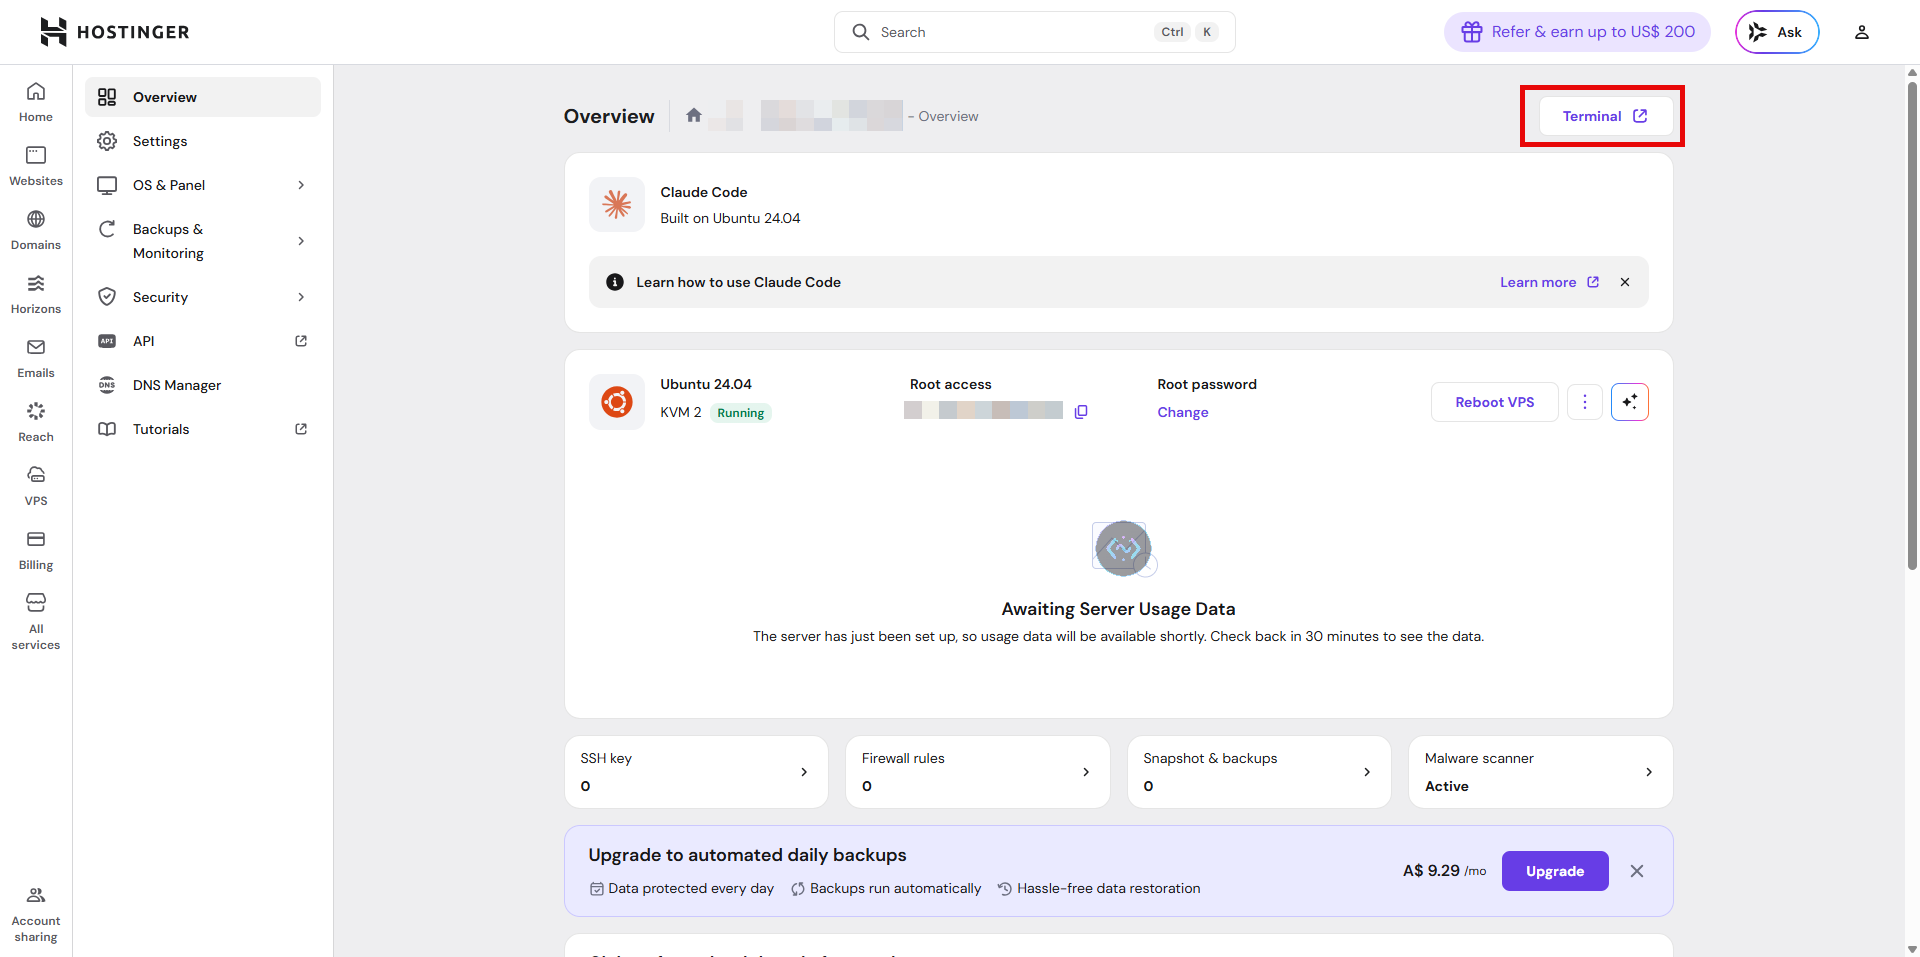Click the page vertical scrollbar
The image size is (1920, 957).
1912,325
